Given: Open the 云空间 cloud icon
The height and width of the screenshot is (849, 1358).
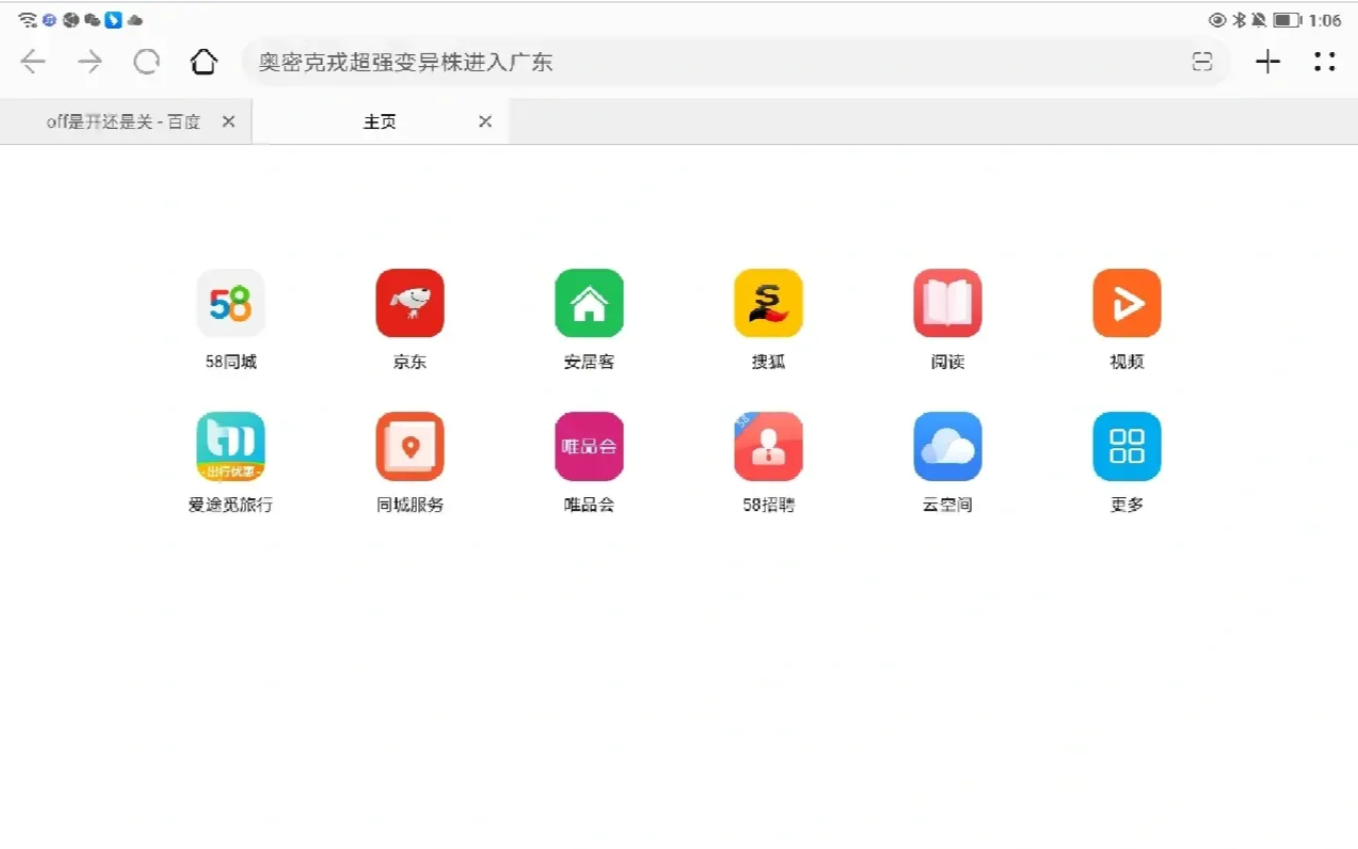Looking at the screenshot, I should tap(948, 446).
